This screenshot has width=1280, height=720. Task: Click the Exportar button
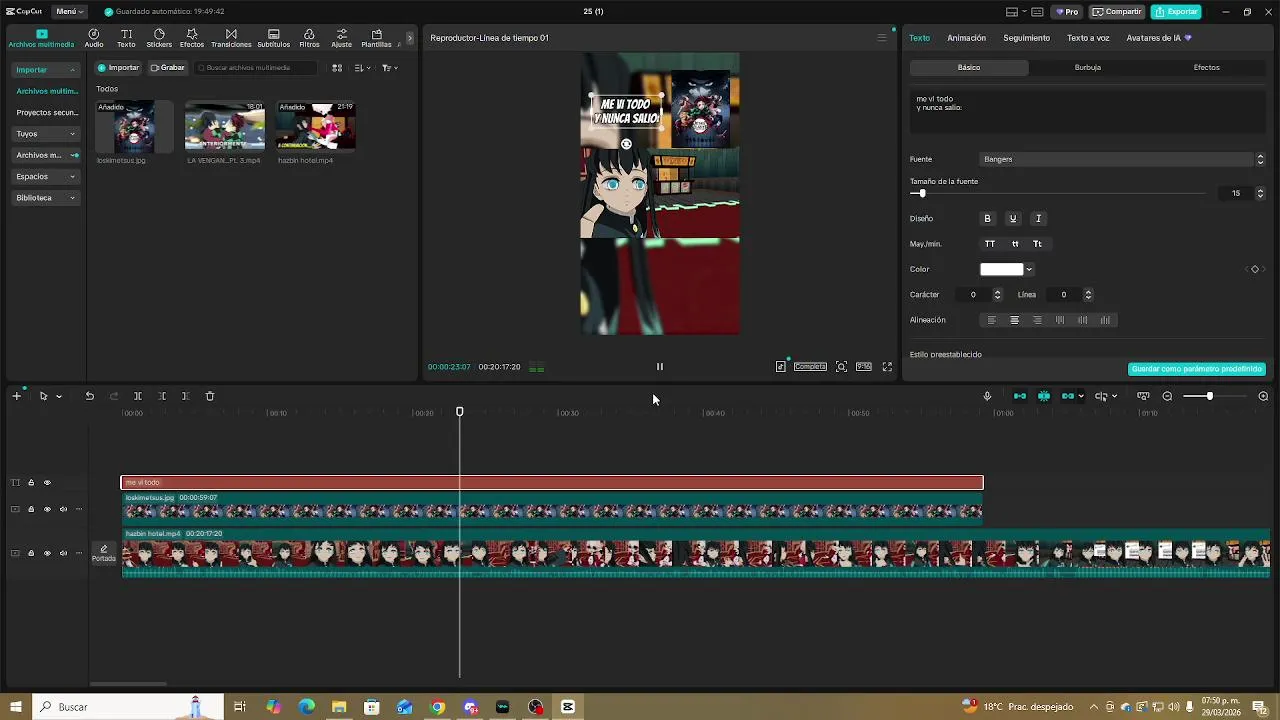[x=1176, y=12]
